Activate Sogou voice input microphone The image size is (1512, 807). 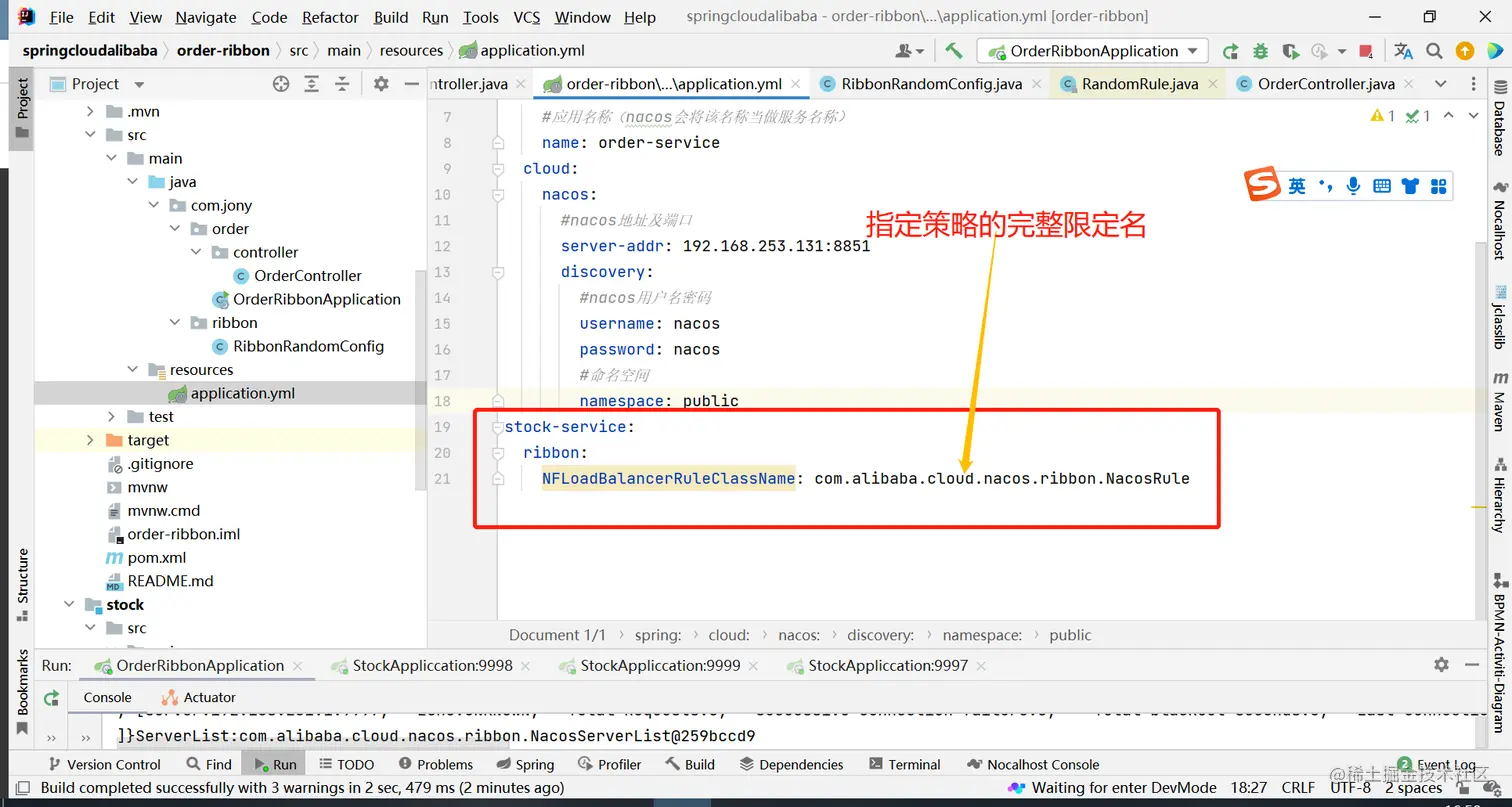(1353, 185)
